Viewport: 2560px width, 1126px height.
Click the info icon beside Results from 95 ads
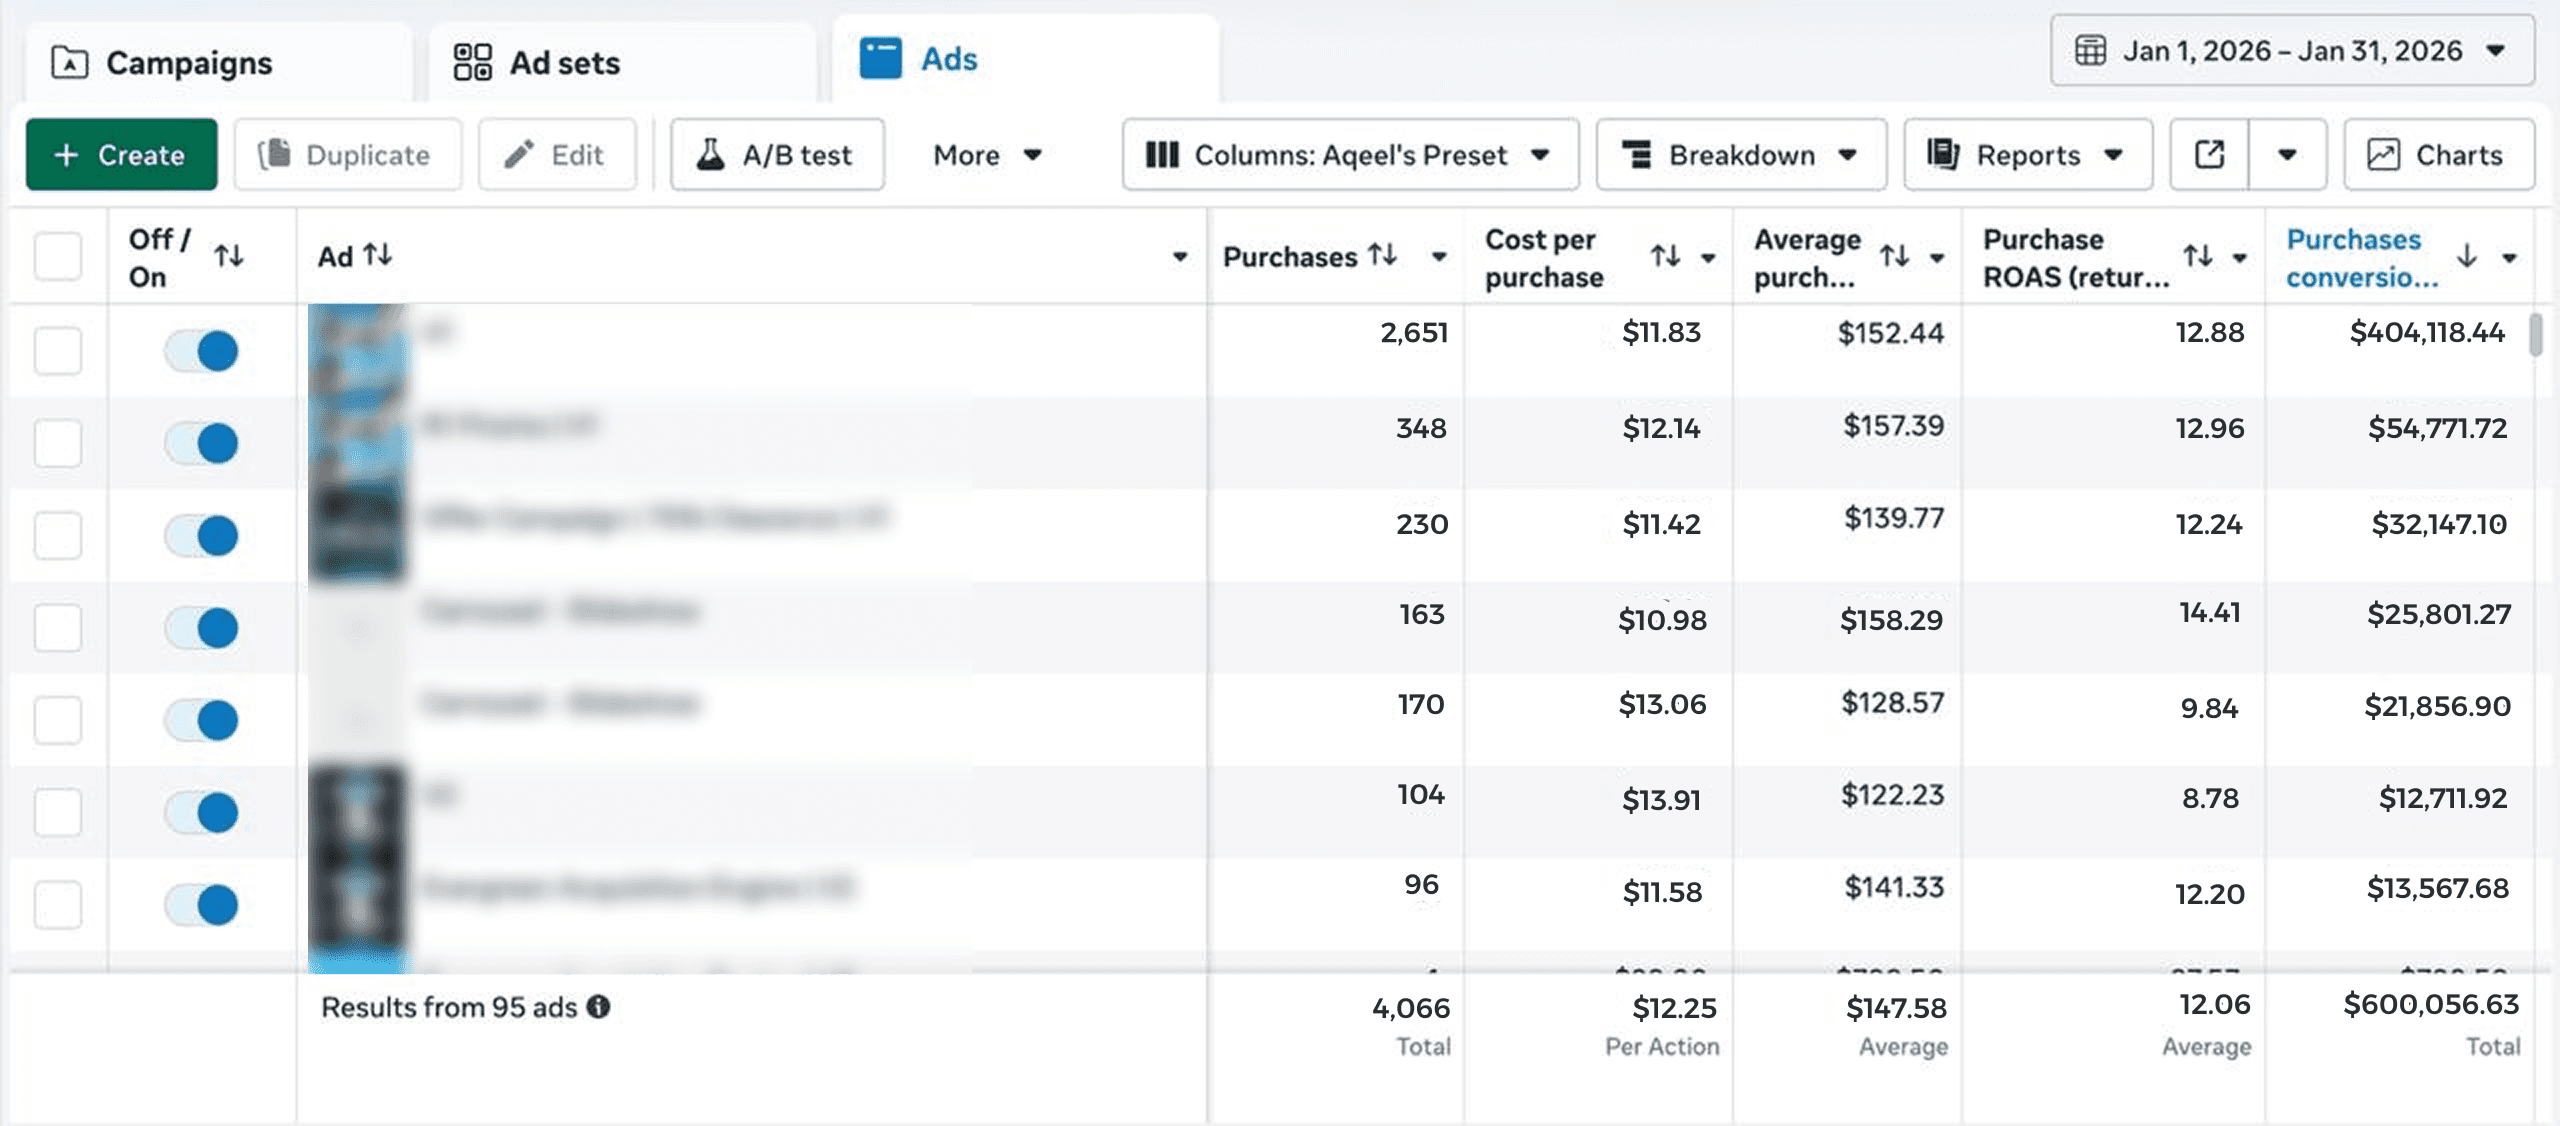(599, 1007)
